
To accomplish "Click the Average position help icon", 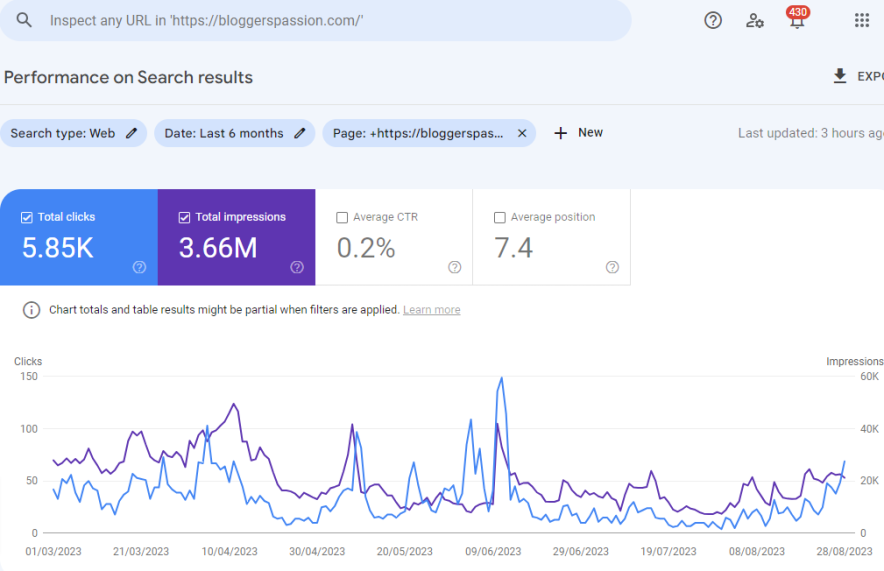I will coord(612,267).
